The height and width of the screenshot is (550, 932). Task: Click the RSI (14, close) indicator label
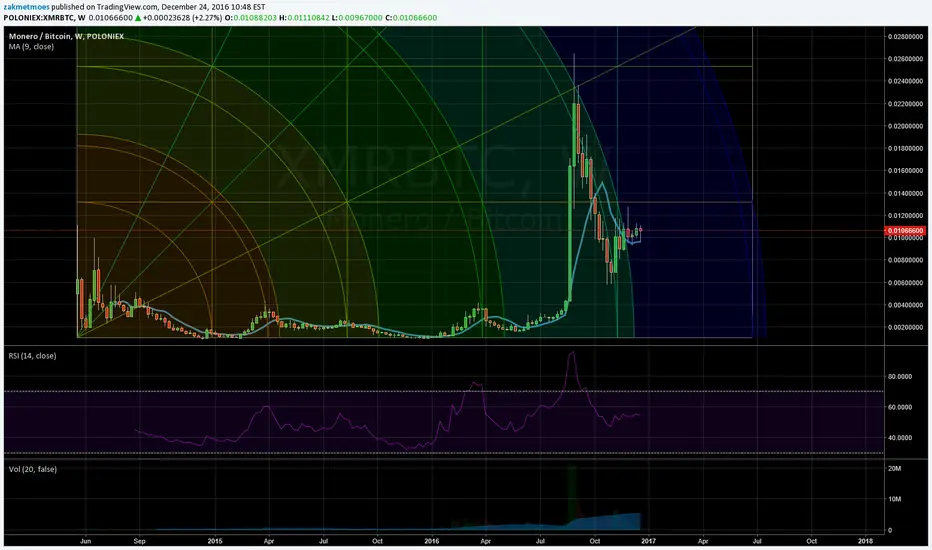pos(32,356)
